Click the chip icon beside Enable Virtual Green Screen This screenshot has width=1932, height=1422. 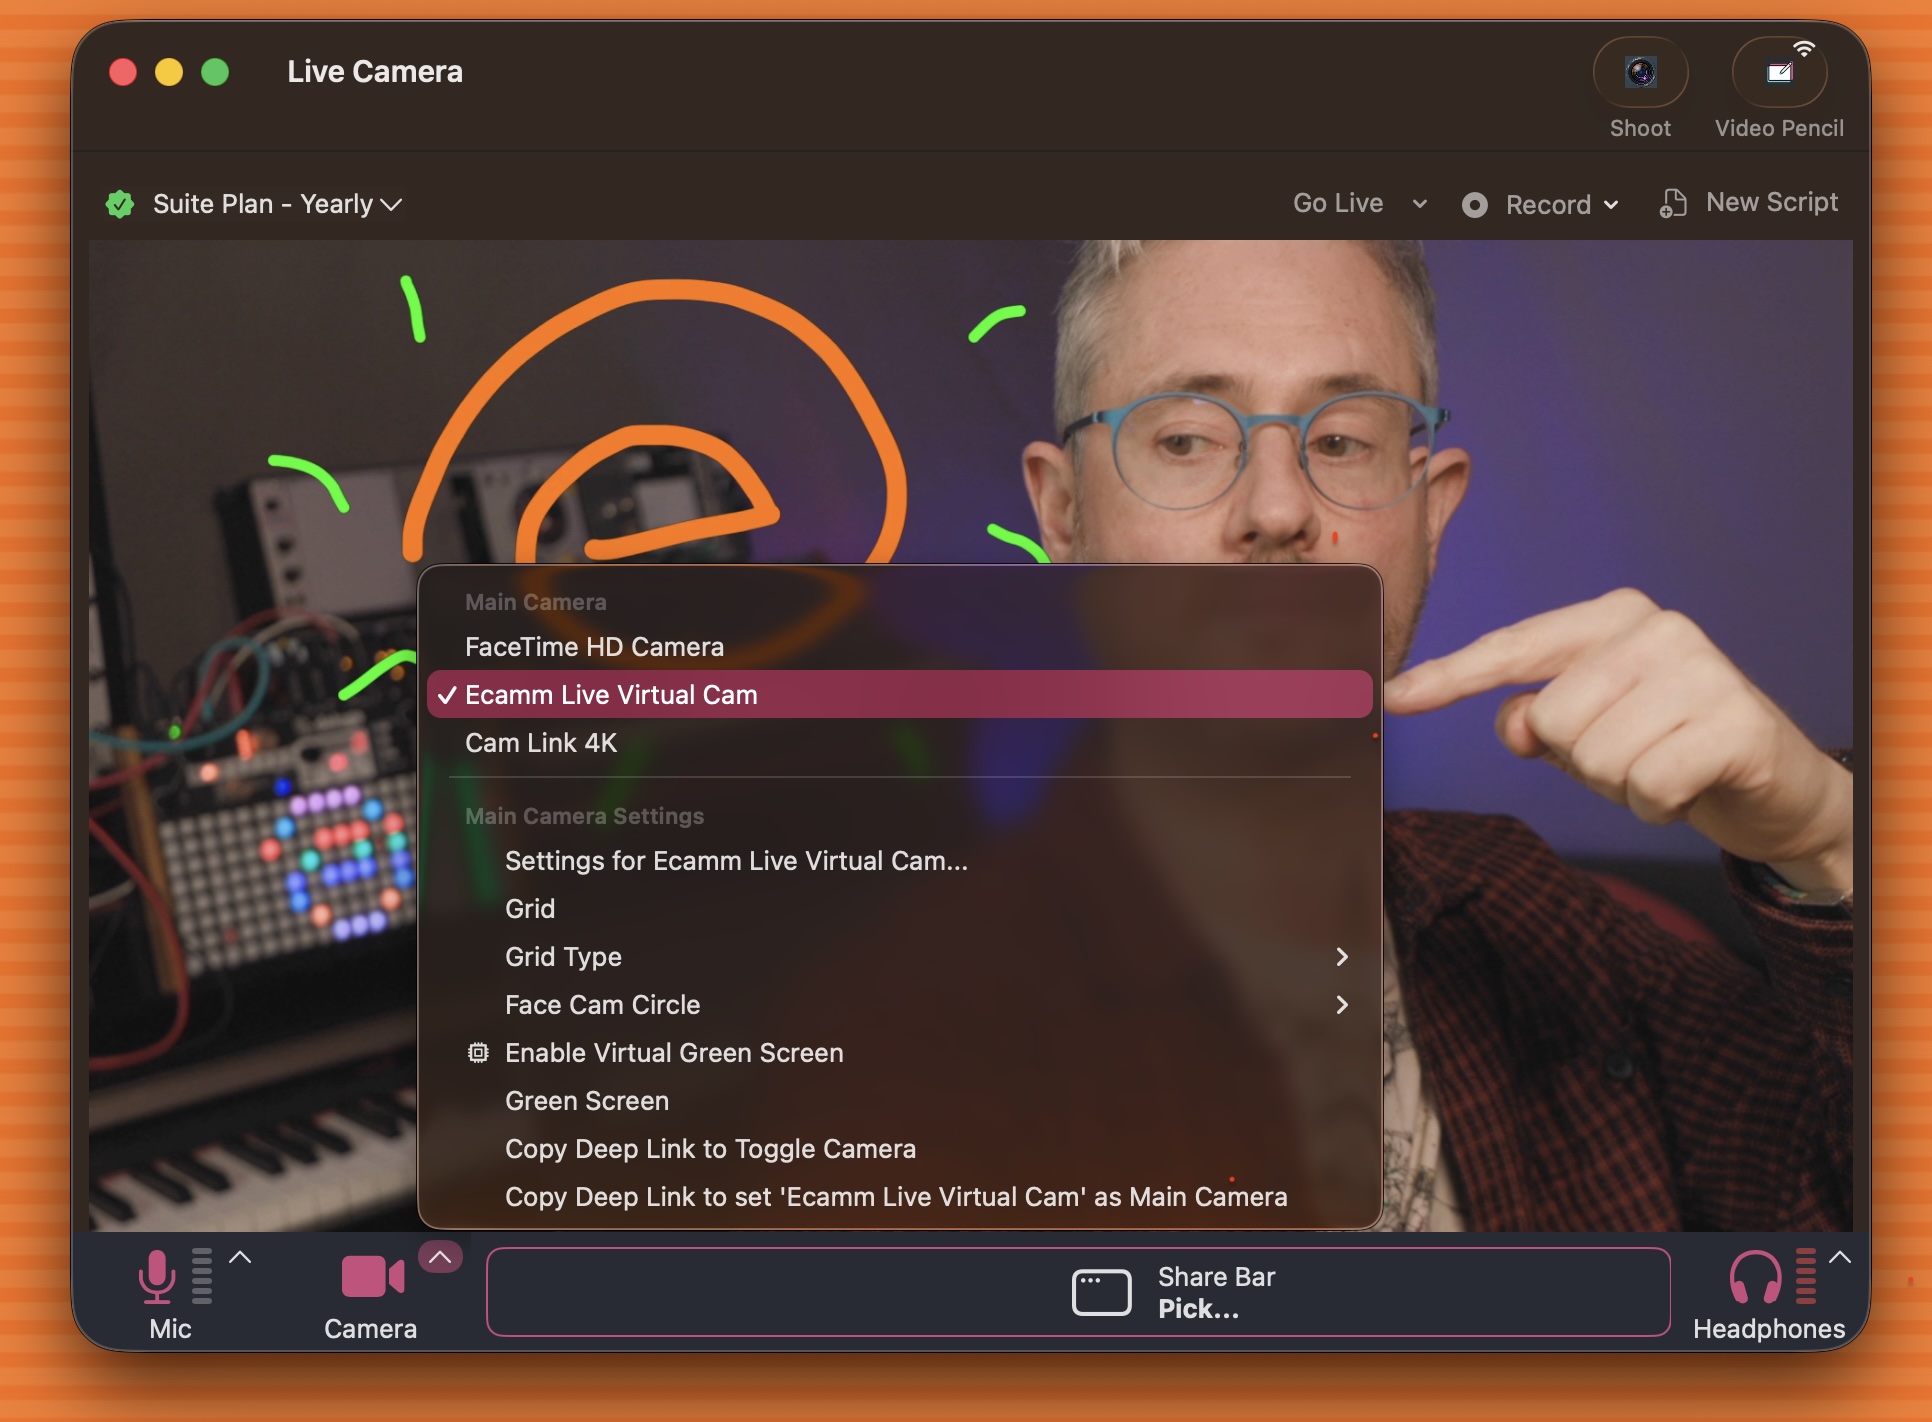pos(478,1053)
